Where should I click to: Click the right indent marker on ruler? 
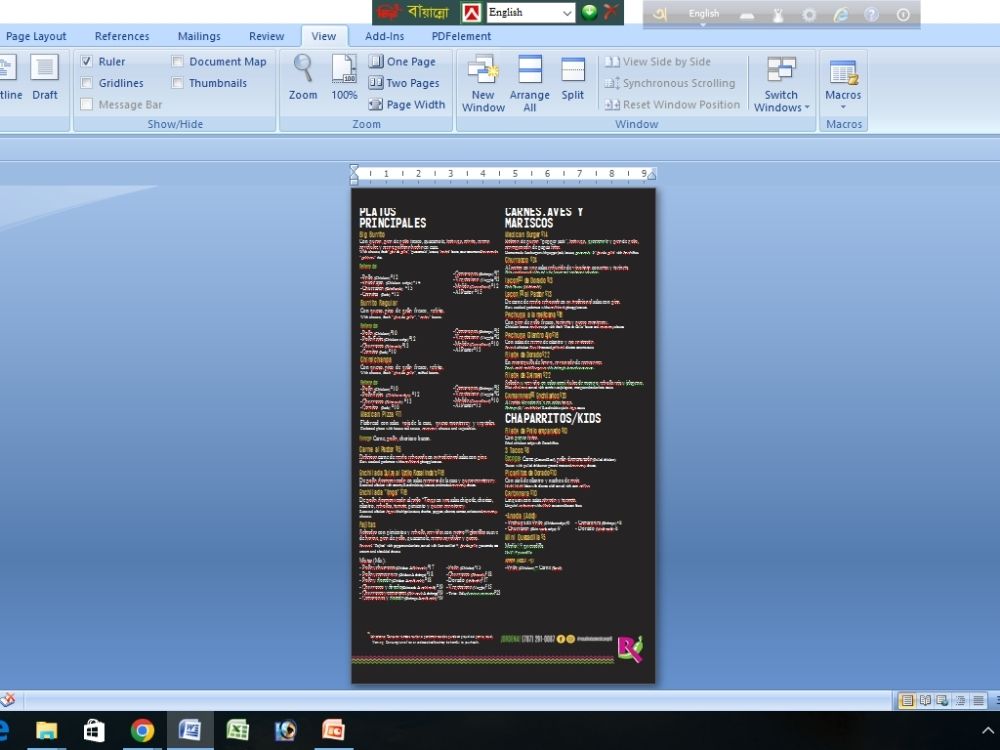[x=651, y=175]
